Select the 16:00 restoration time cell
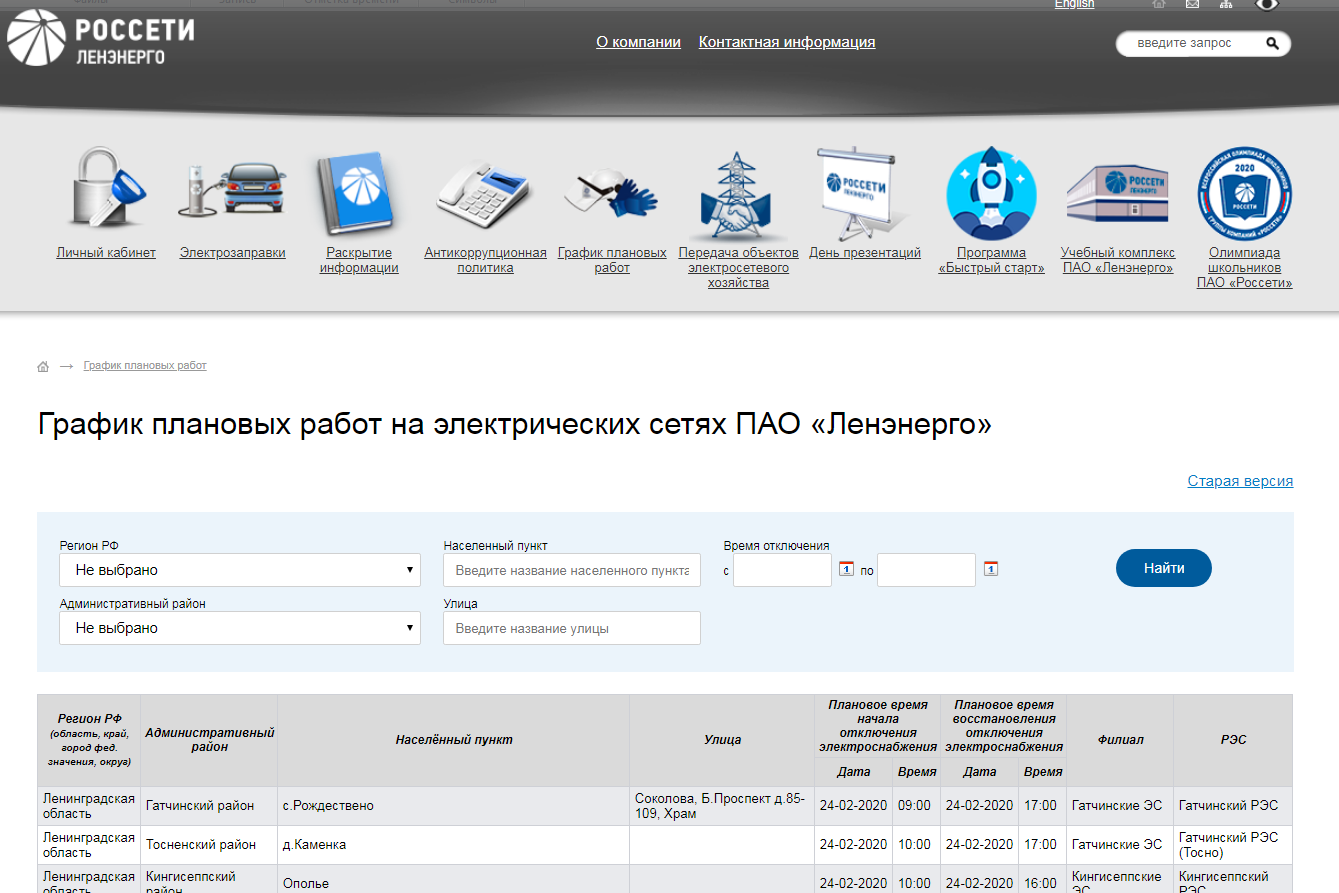 coord(1043,880)
